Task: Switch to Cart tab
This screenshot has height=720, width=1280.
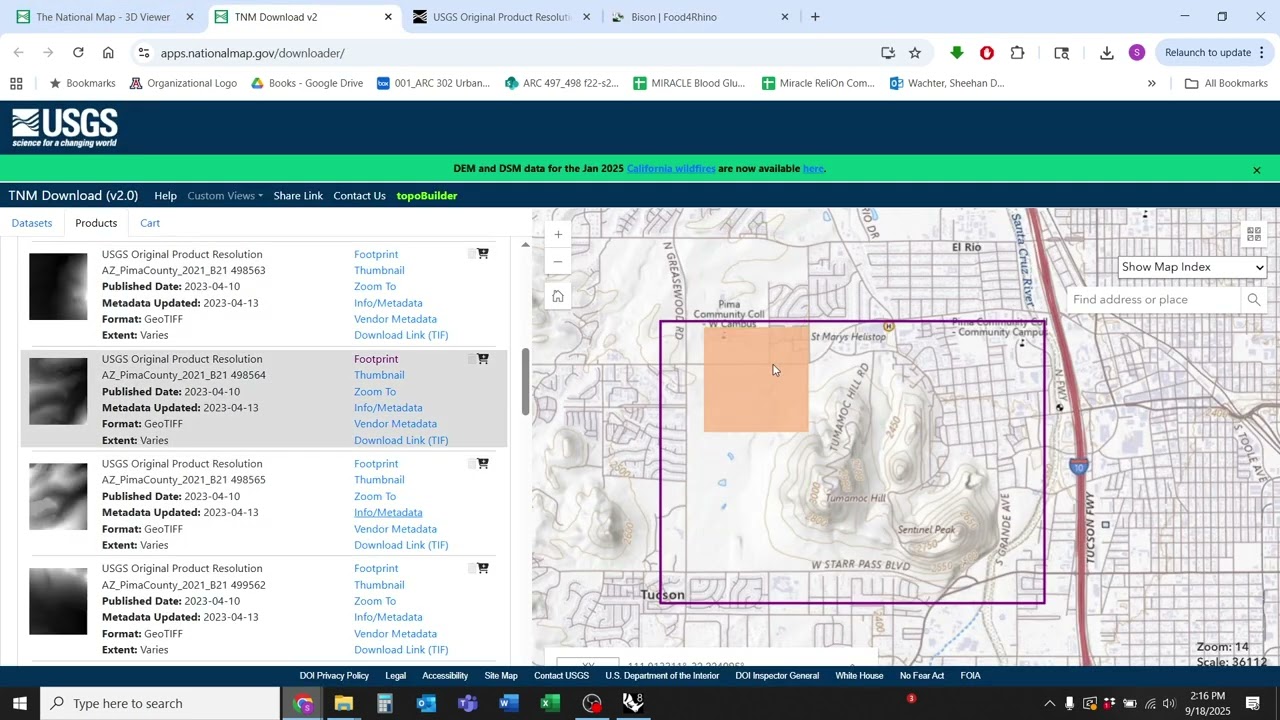Action: click(150, 223)
